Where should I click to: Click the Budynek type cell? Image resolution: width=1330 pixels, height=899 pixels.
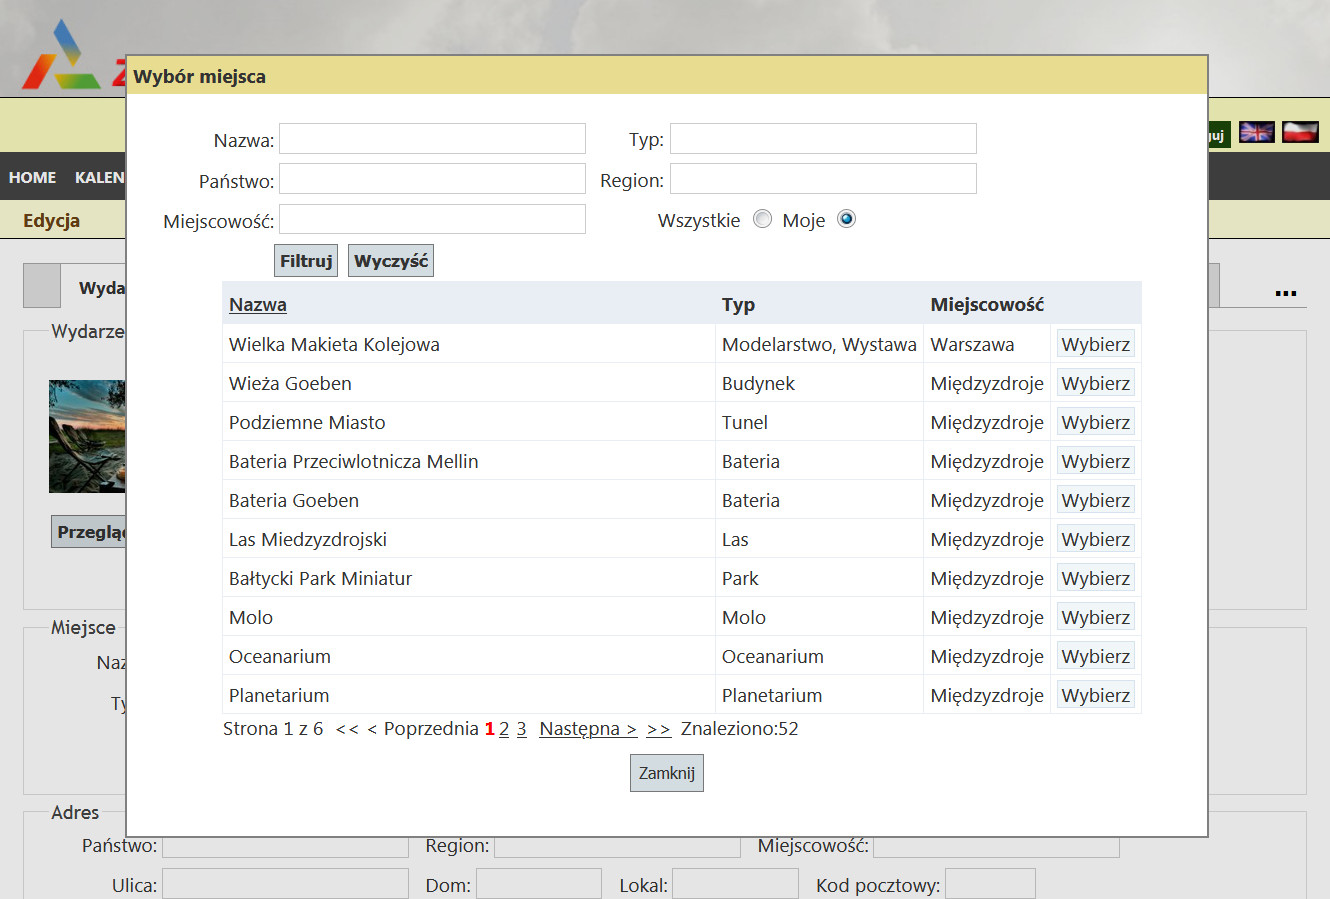tap(819, 383)
